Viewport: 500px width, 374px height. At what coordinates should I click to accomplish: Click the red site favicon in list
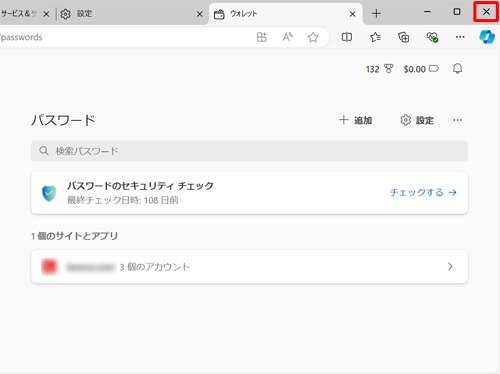tap(49, 267)
